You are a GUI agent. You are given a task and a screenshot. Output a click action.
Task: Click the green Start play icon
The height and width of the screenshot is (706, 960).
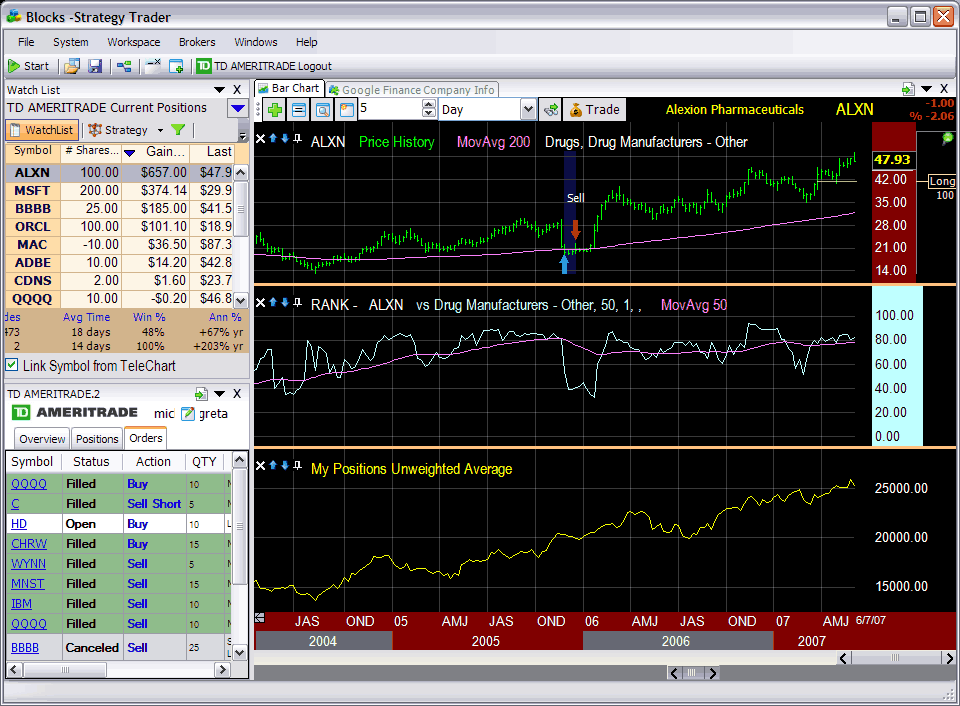tap(13, 66)
